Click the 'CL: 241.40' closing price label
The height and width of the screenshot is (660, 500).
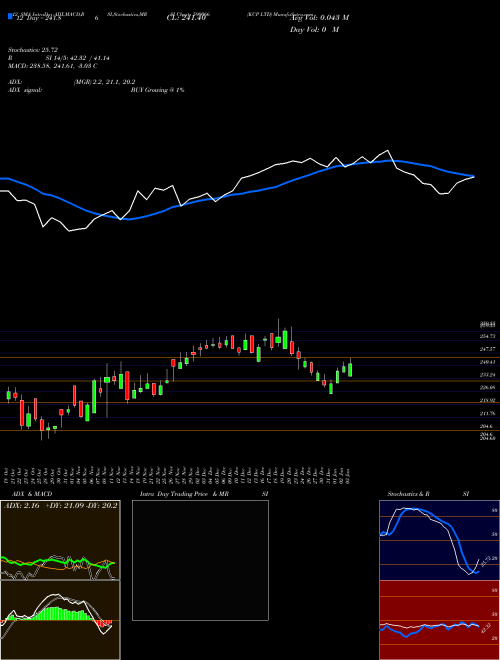[186, 18]
